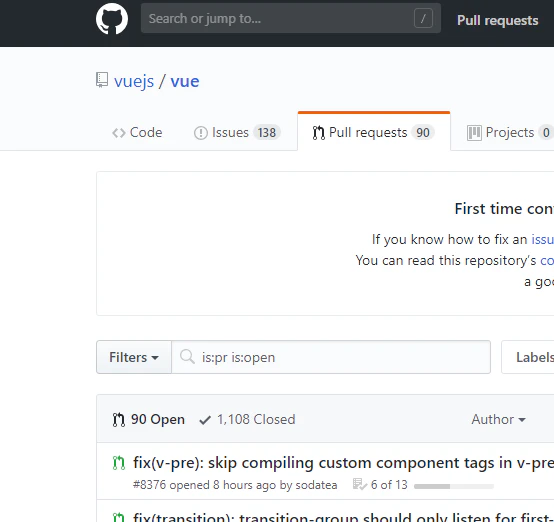Viewport: 554px width, 522px height.
Task: Show the 1,108 Closed pull requests
Action: [247, 420]
